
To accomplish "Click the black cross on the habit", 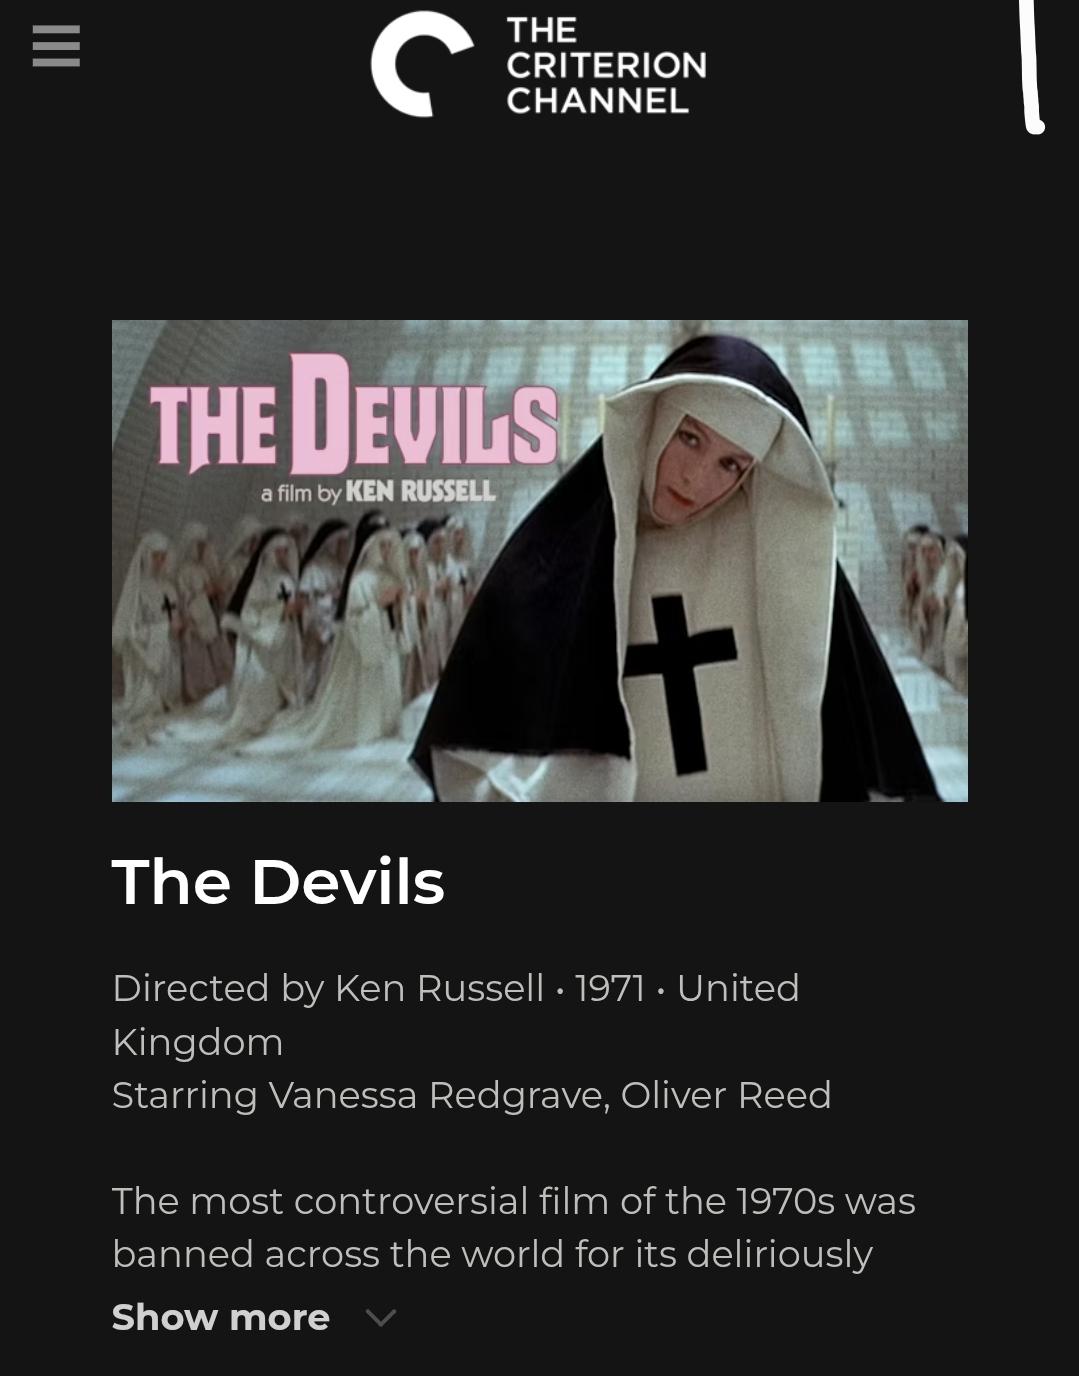I will pos(680,683).
